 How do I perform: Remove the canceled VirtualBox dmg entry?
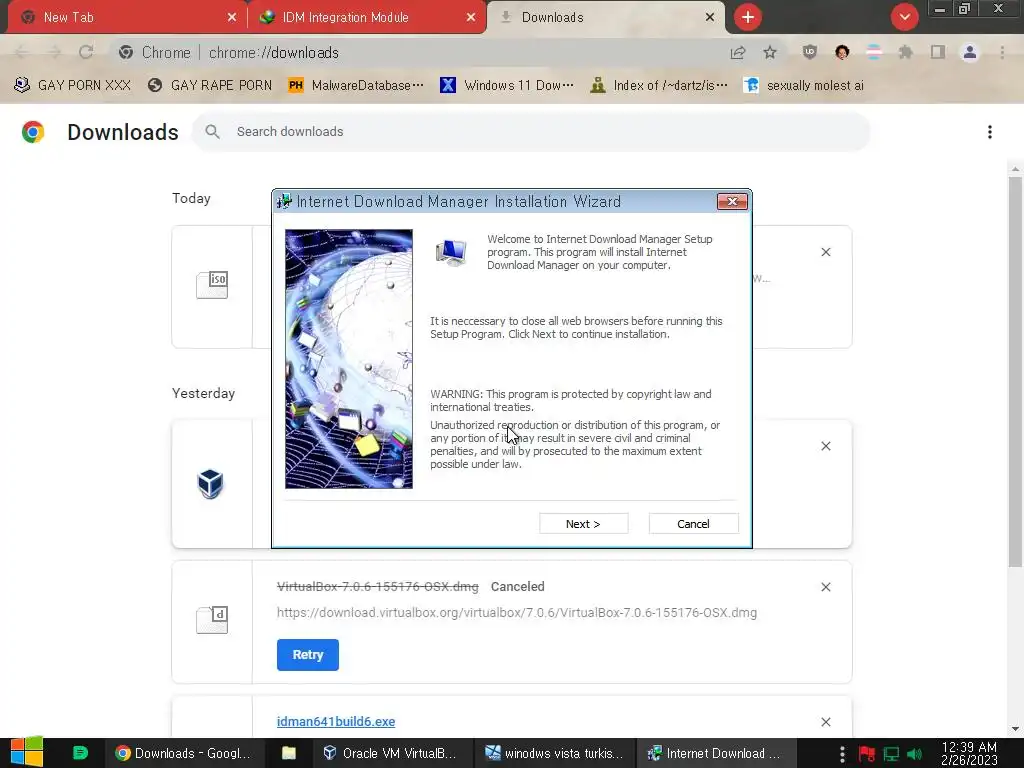tap(825, 587)
